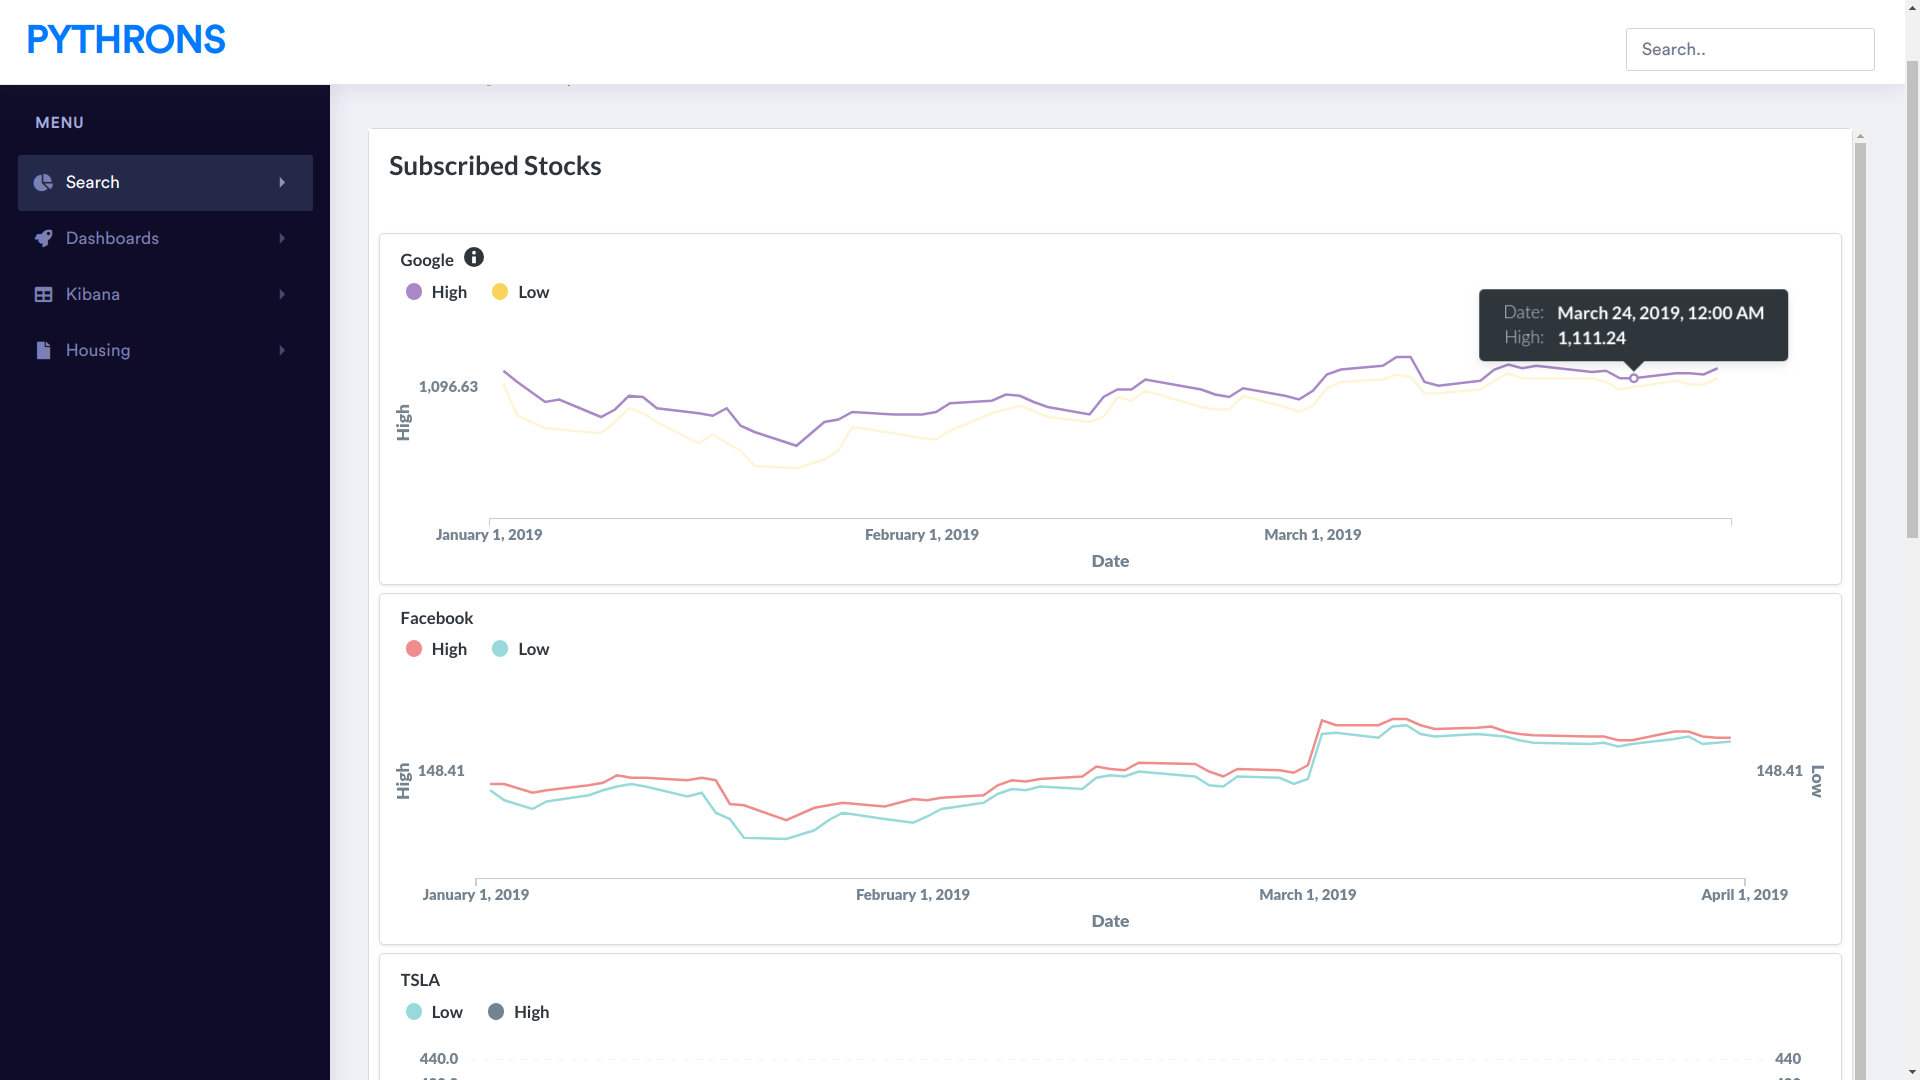The height and width of the screenshot is (1080, 1920).
Task: Expand the Dashboards submenu arrow
Action: point(282,238)
